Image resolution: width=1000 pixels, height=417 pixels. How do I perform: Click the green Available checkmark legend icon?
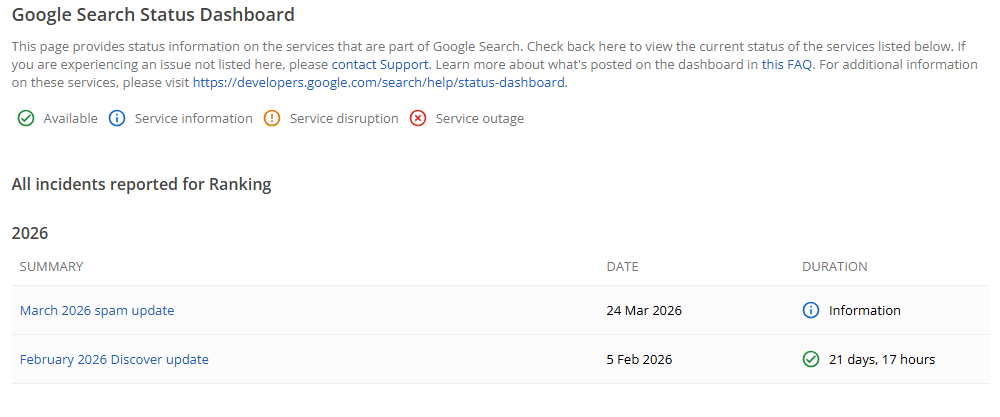pyautogui.click(x=25, y=119)
